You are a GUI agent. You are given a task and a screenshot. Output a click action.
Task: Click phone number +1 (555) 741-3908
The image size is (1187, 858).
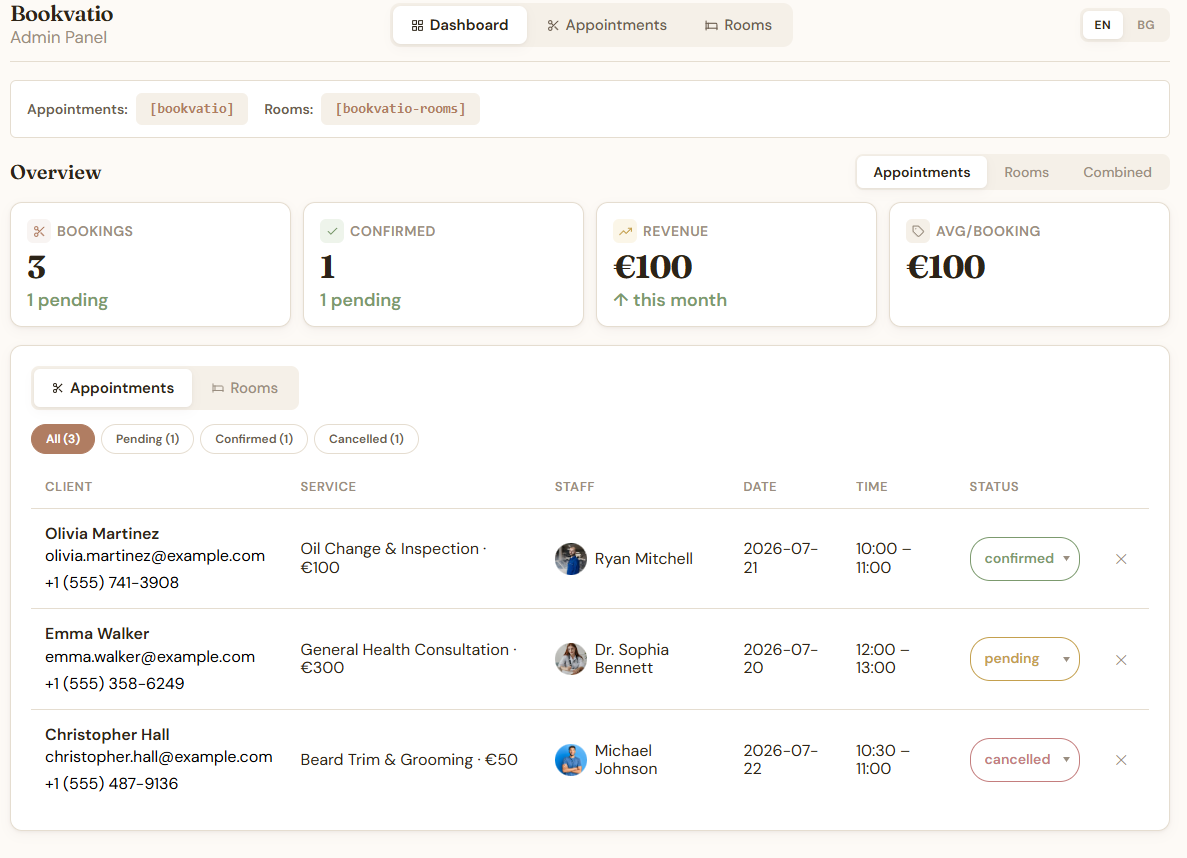point(112,582)
